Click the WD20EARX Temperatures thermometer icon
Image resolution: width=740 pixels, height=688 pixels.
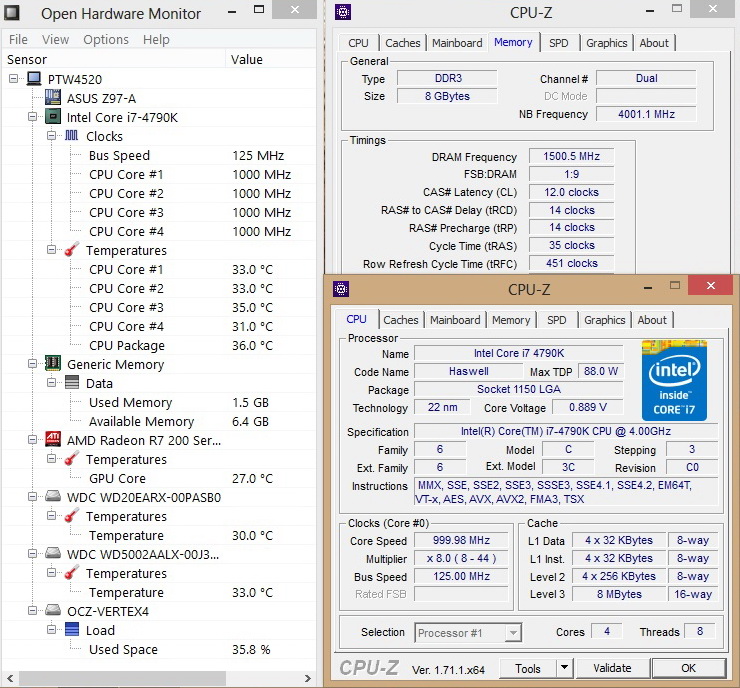click(x=71, y=516)
